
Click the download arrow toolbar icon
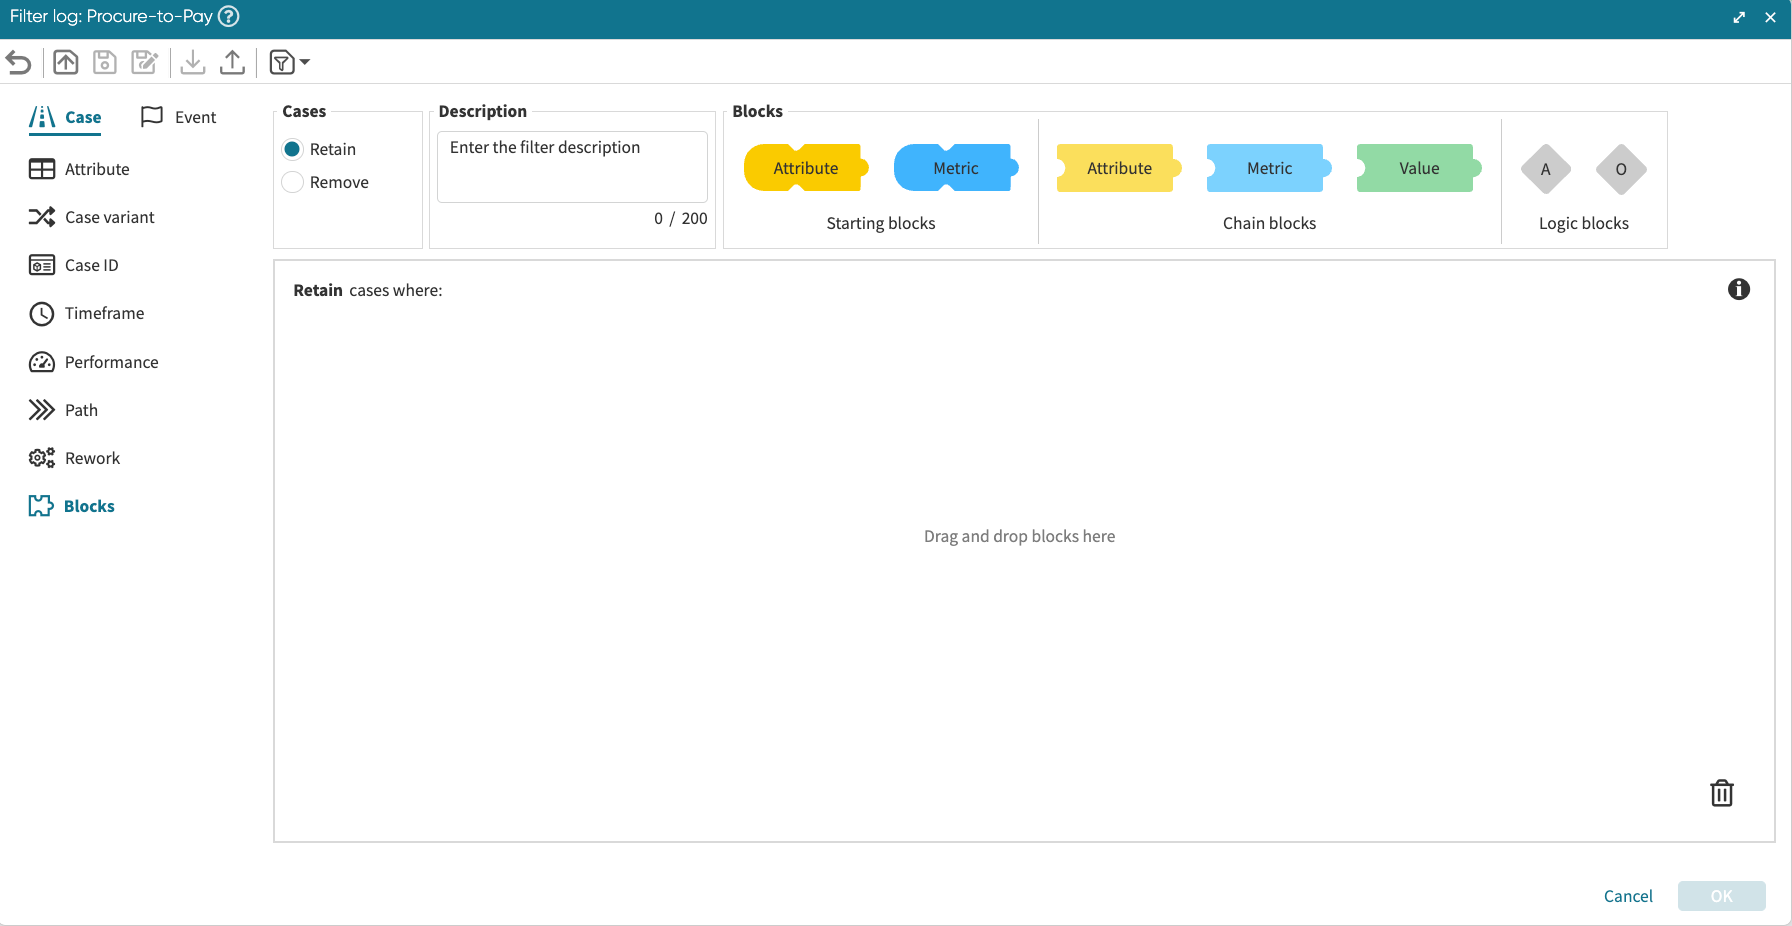point(193,63)
